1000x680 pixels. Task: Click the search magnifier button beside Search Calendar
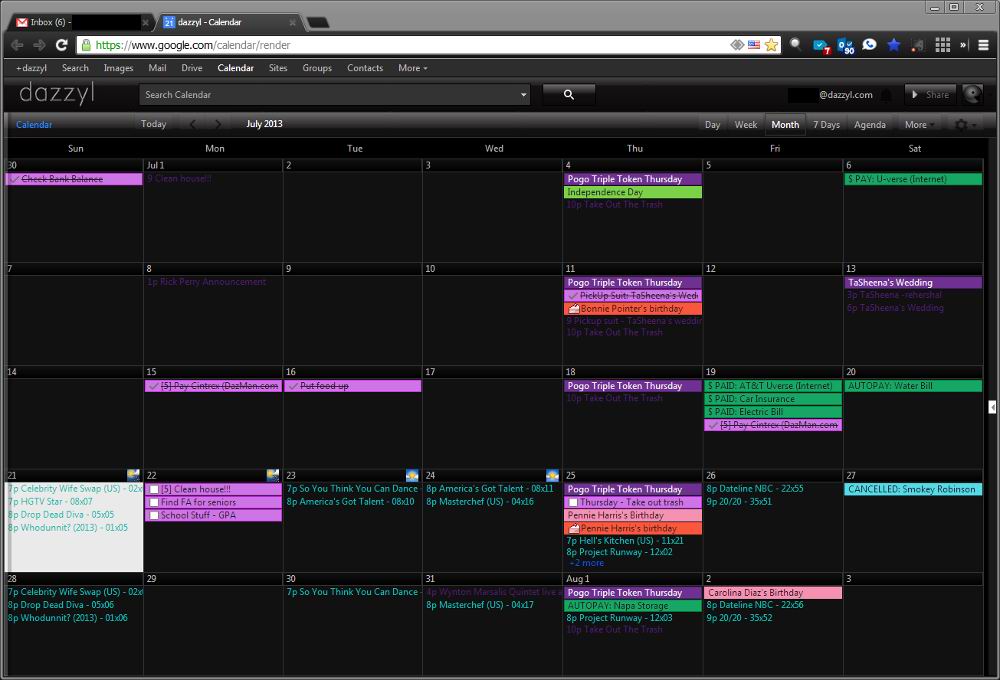(569, 94)
